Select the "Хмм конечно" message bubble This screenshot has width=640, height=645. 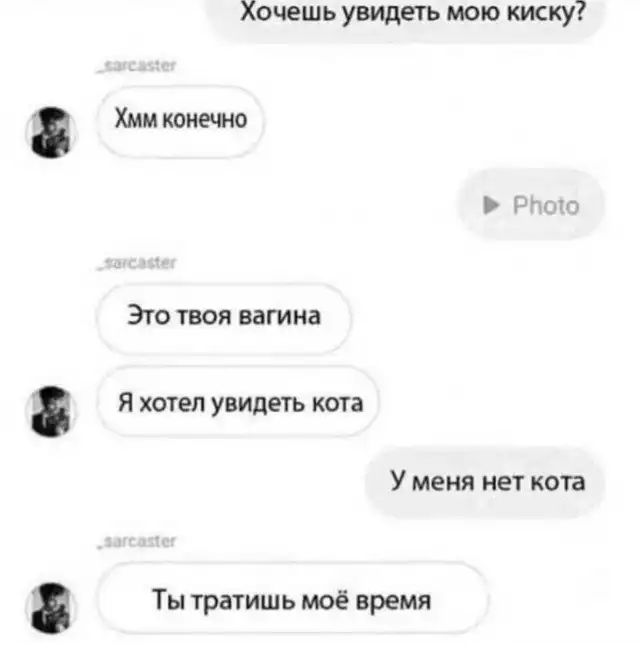(181, 122)
